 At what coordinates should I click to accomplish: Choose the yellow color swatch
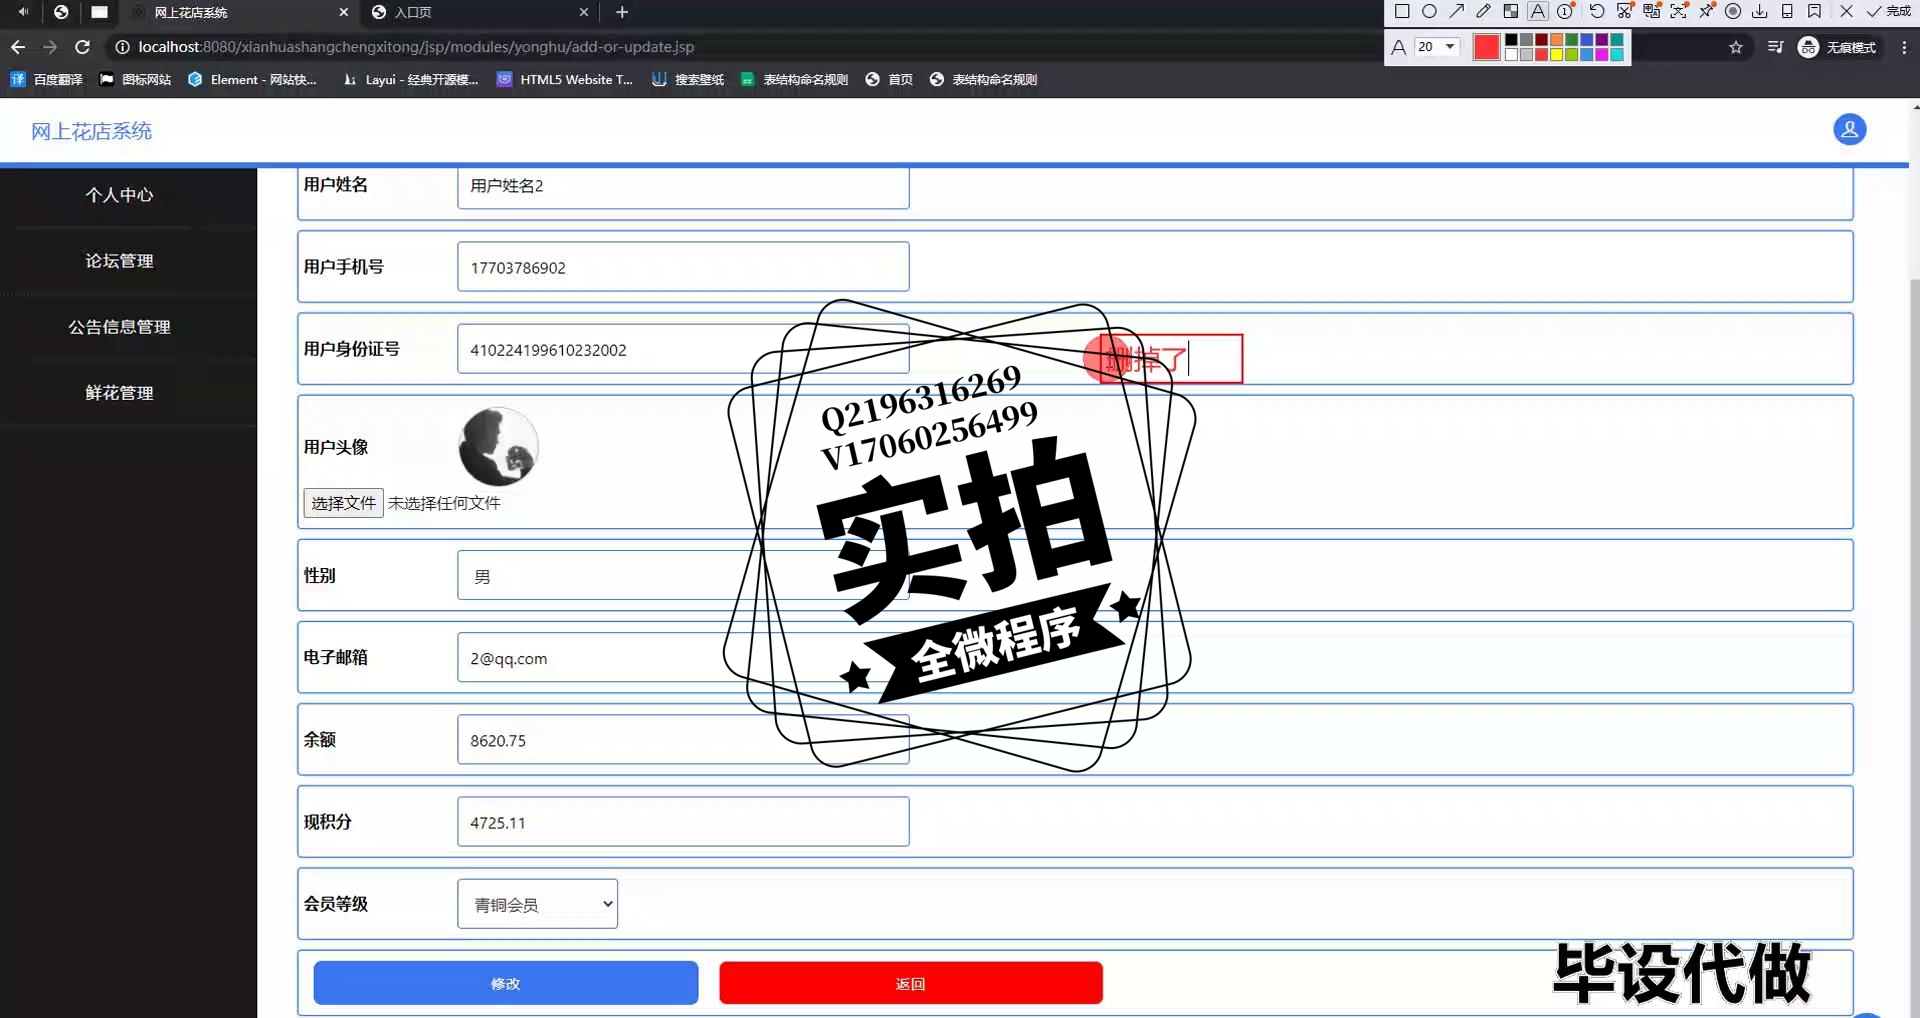pyautogui.click(x=1556, y=54)
